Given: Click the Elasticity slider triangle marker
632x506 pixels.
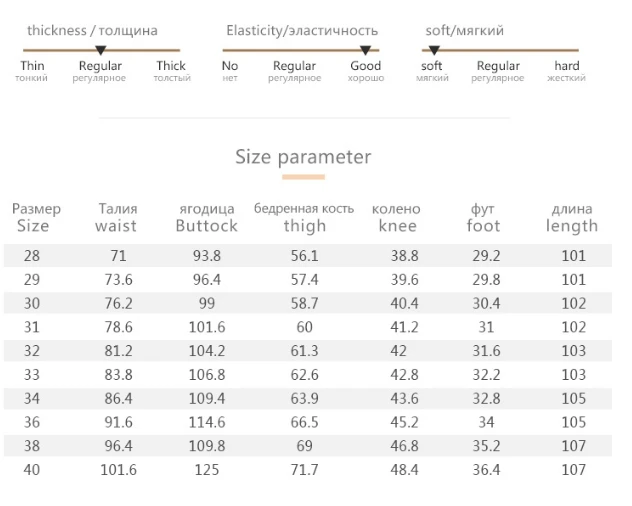Looking at the screenshot, I should (365, 50).
